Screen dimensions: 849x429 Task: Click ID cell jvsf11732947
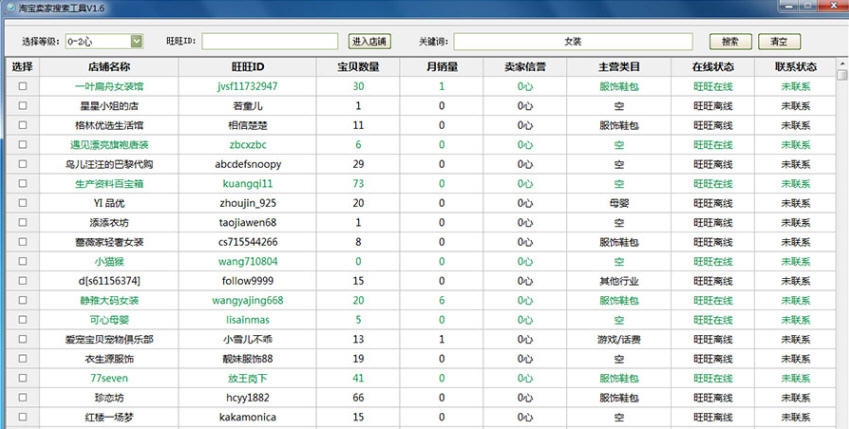248,86
